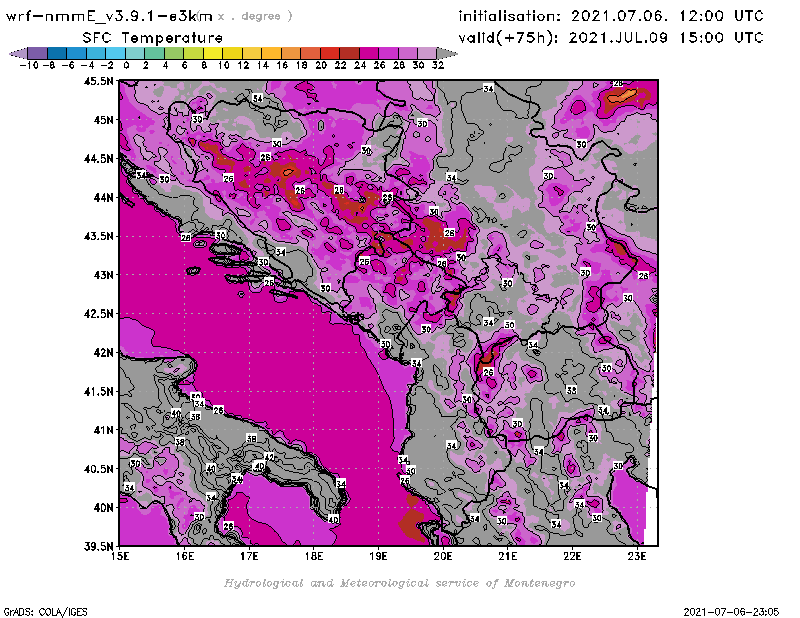Click the green 4 to 6 legend swatch

[x=174, y=54]
